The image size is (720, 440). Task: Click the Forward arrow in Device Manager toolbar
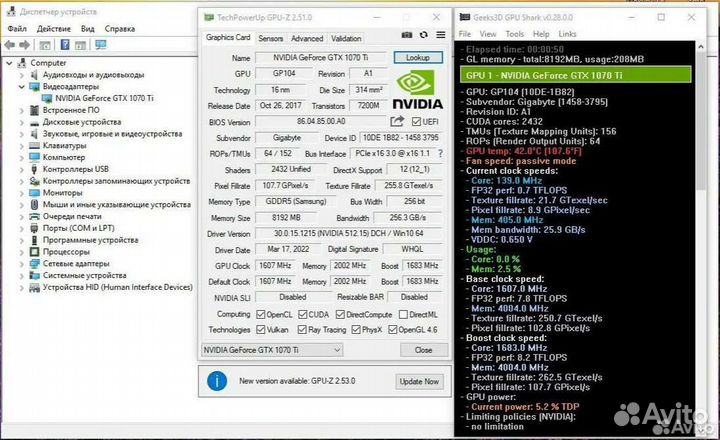(24, 45)
